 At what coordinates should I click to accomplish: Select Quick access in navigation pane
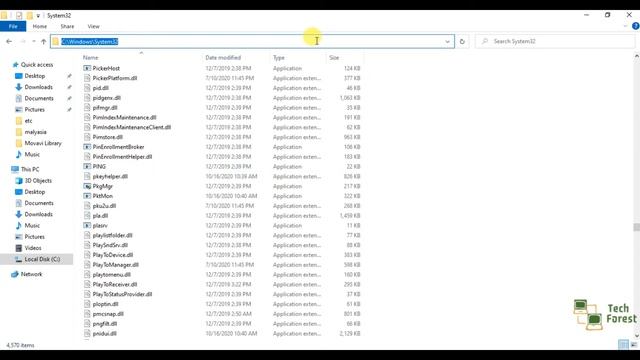(x=37, y=64)
